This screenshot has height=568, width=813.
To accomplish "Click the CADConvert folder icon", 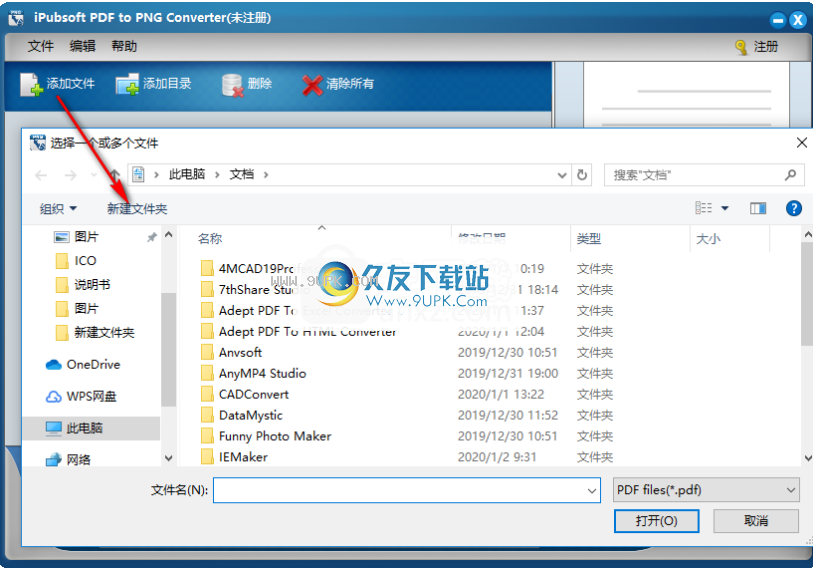I will pyautogui.click(x=207, y=394).
